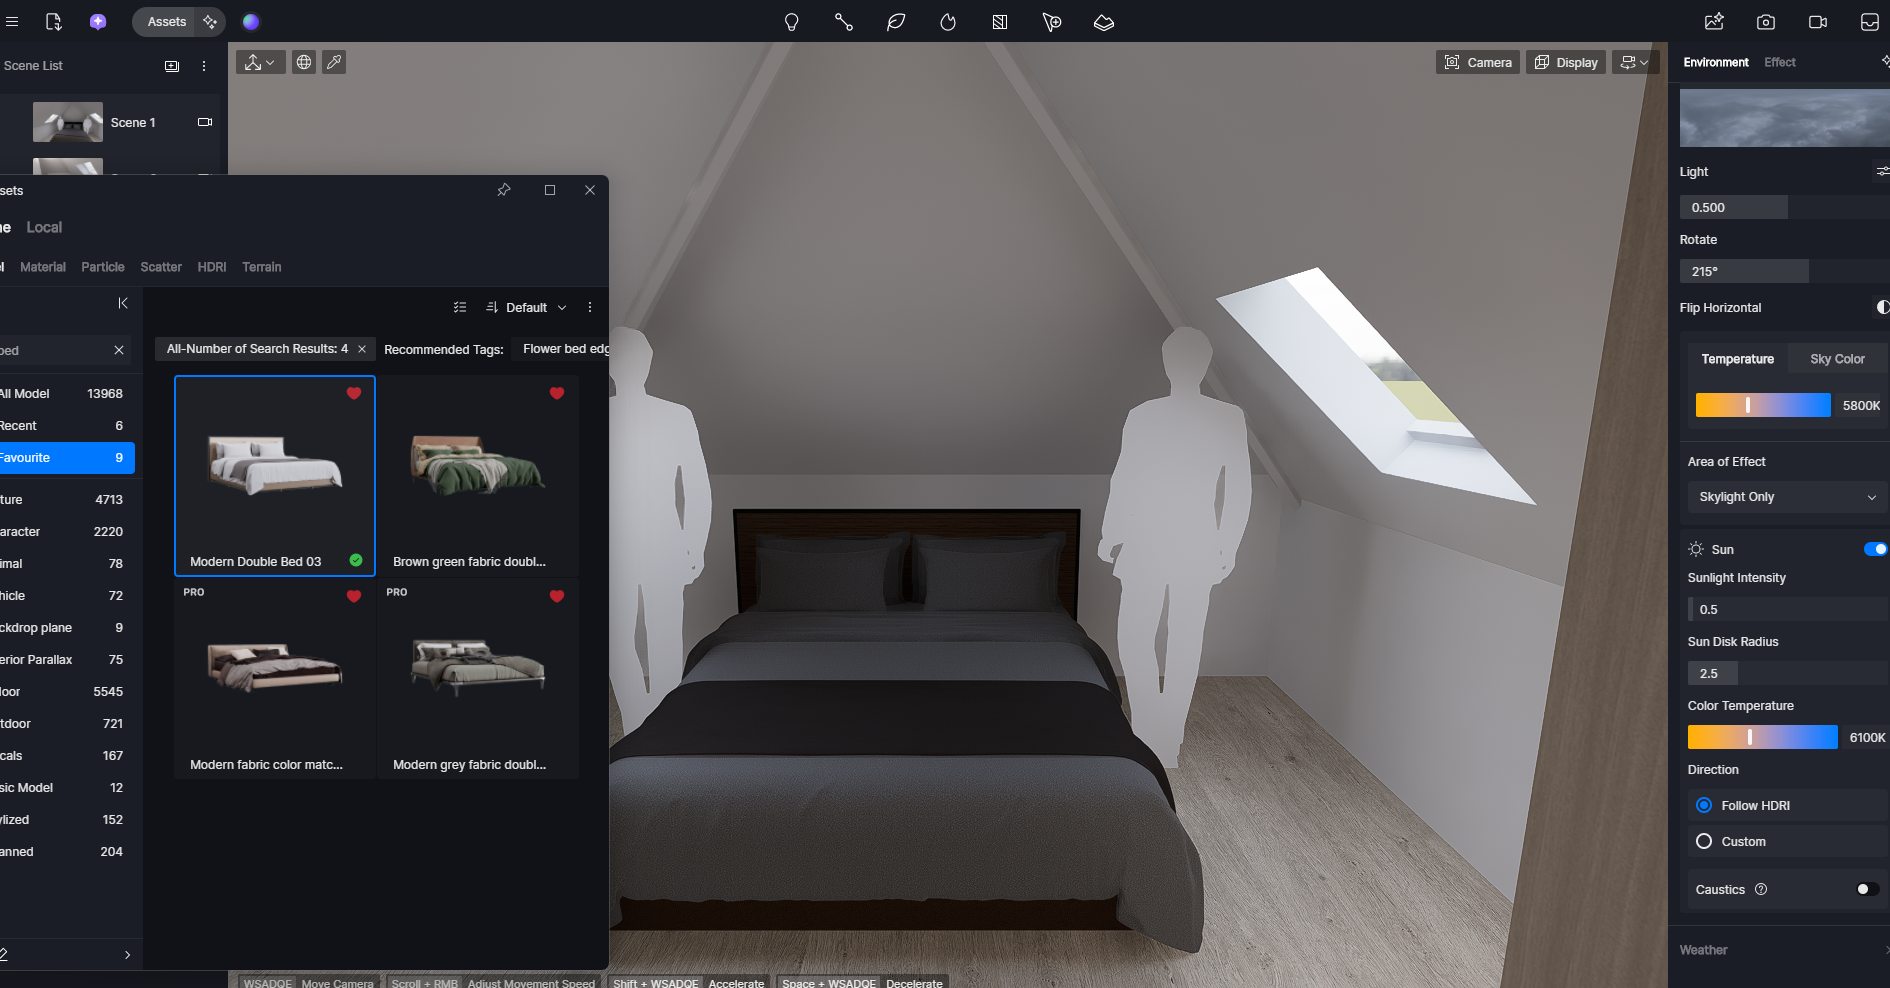Viewport: 1890px width, 988px height.
Task: Expand the gizmo transform dropdown in viewport
Action: click(260, 62)
